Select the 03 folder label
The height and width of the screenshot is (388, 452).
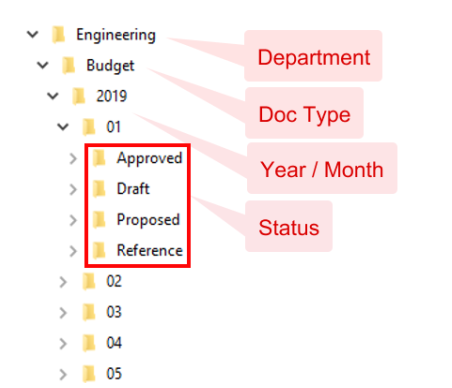[x=114, y=312]
